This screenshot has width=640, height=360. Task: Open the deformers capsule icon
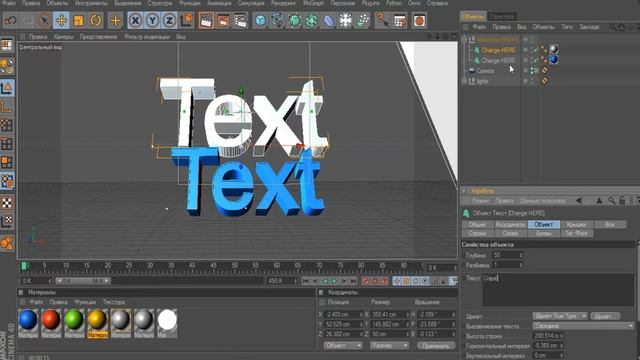pos(329,20)
